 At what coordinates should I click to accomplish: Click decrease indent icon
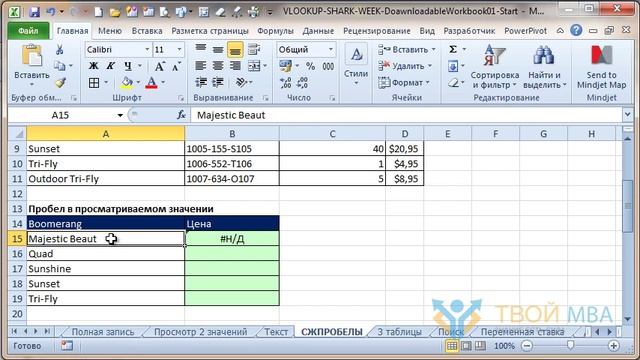click(201, 82)
